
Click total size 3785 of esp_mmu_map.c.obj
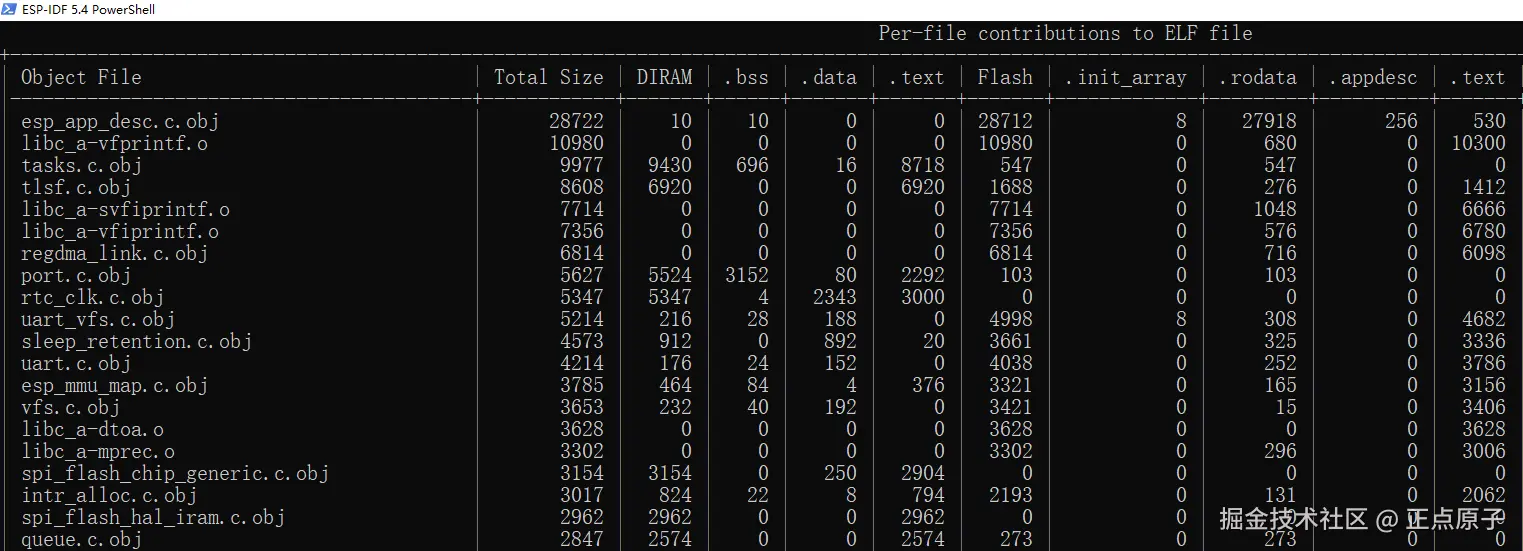[x=582, y=385]
